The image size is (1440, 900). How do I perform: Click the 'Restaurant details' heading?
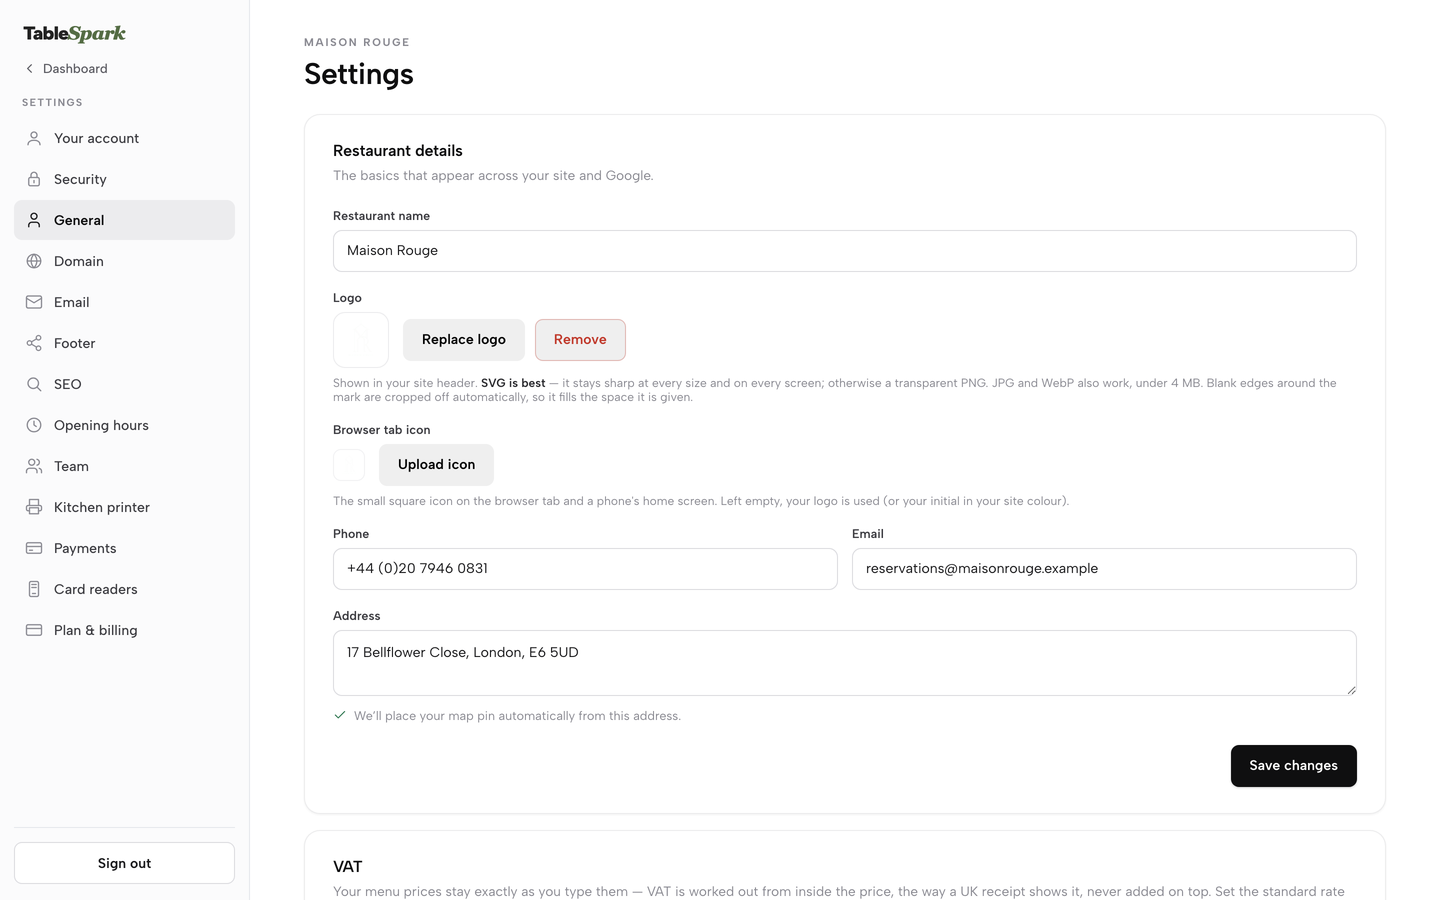tap(398, 151)
